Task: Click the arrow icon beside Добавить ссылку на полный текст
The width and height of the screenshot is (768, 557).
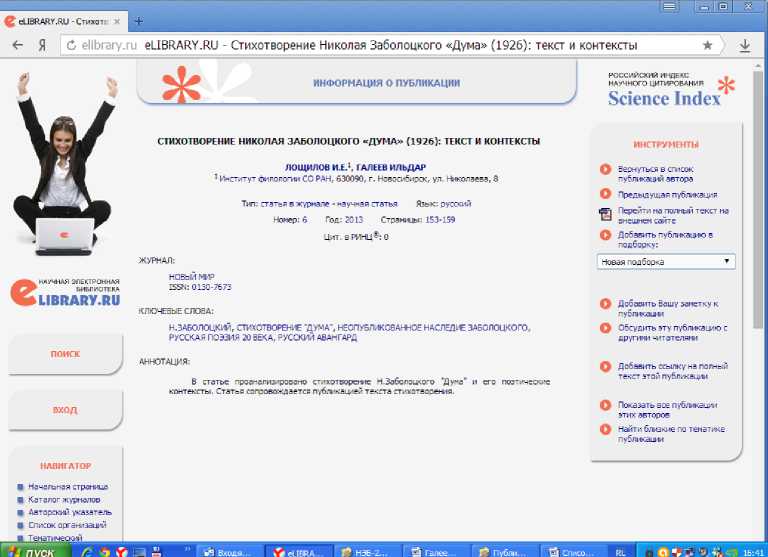Action: point(605,366)
